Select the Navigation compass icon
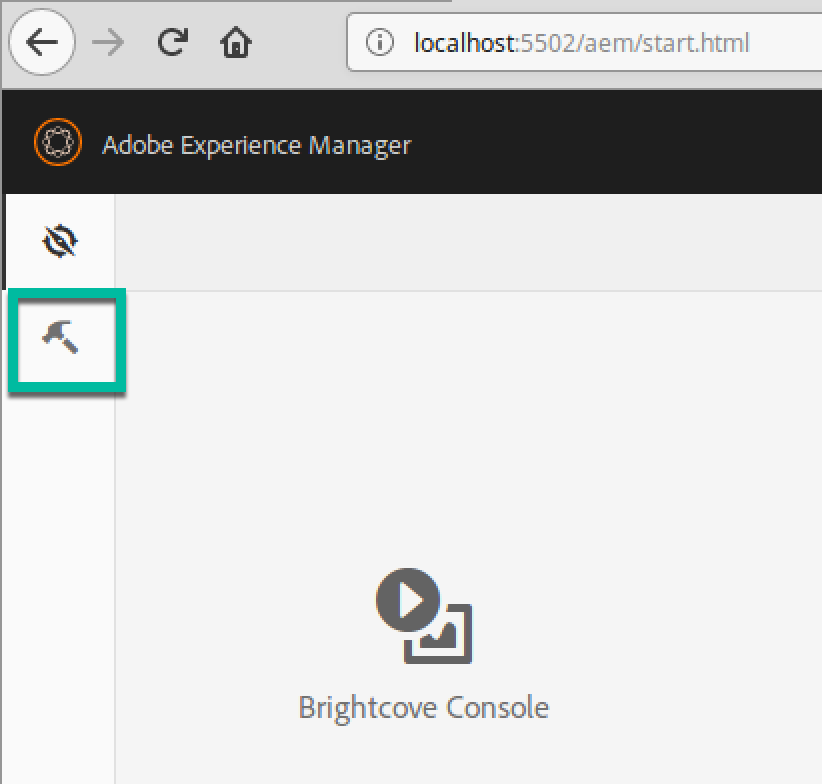Screen dimensions: 822x784 [x=61, y=242]
